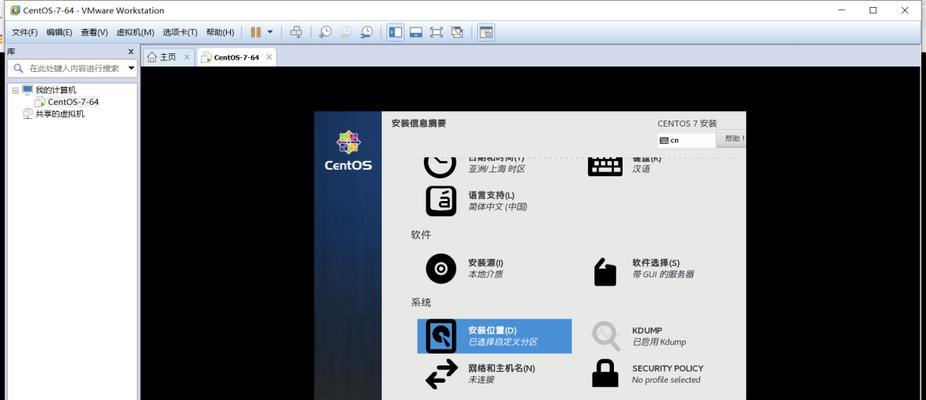Click the cn keyboard layout indicator

(686, 141)
